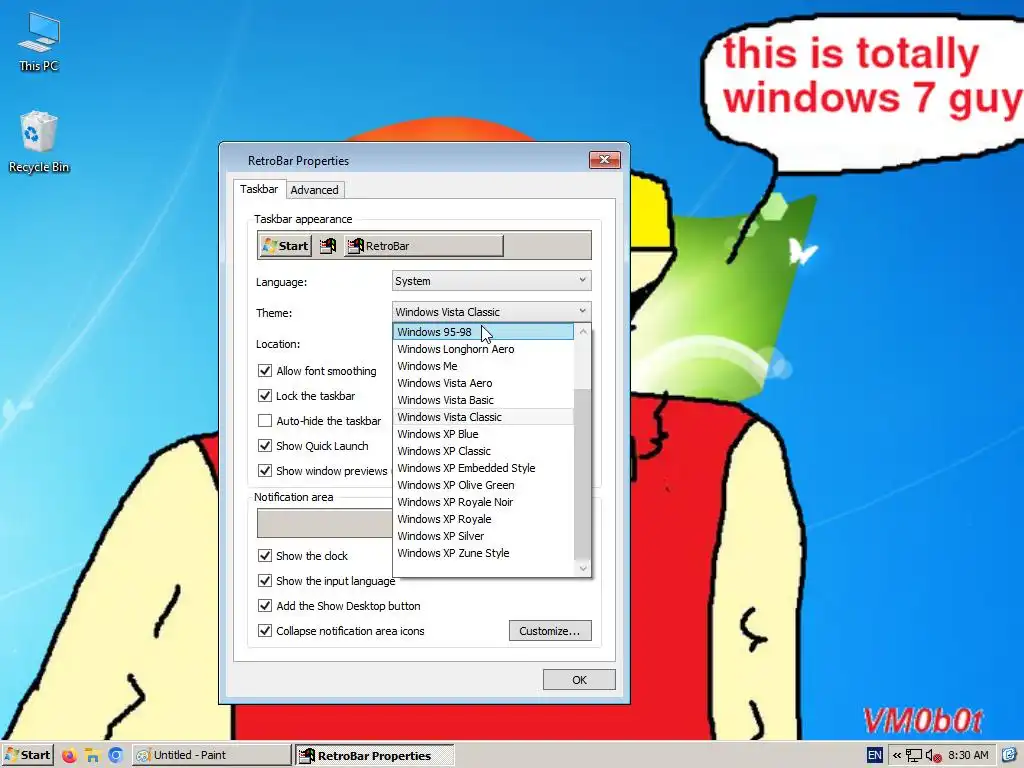This screenshot has width=1024, height=768.
Task: Click the theme list scrollbar thumb
Action: point(583,473)
